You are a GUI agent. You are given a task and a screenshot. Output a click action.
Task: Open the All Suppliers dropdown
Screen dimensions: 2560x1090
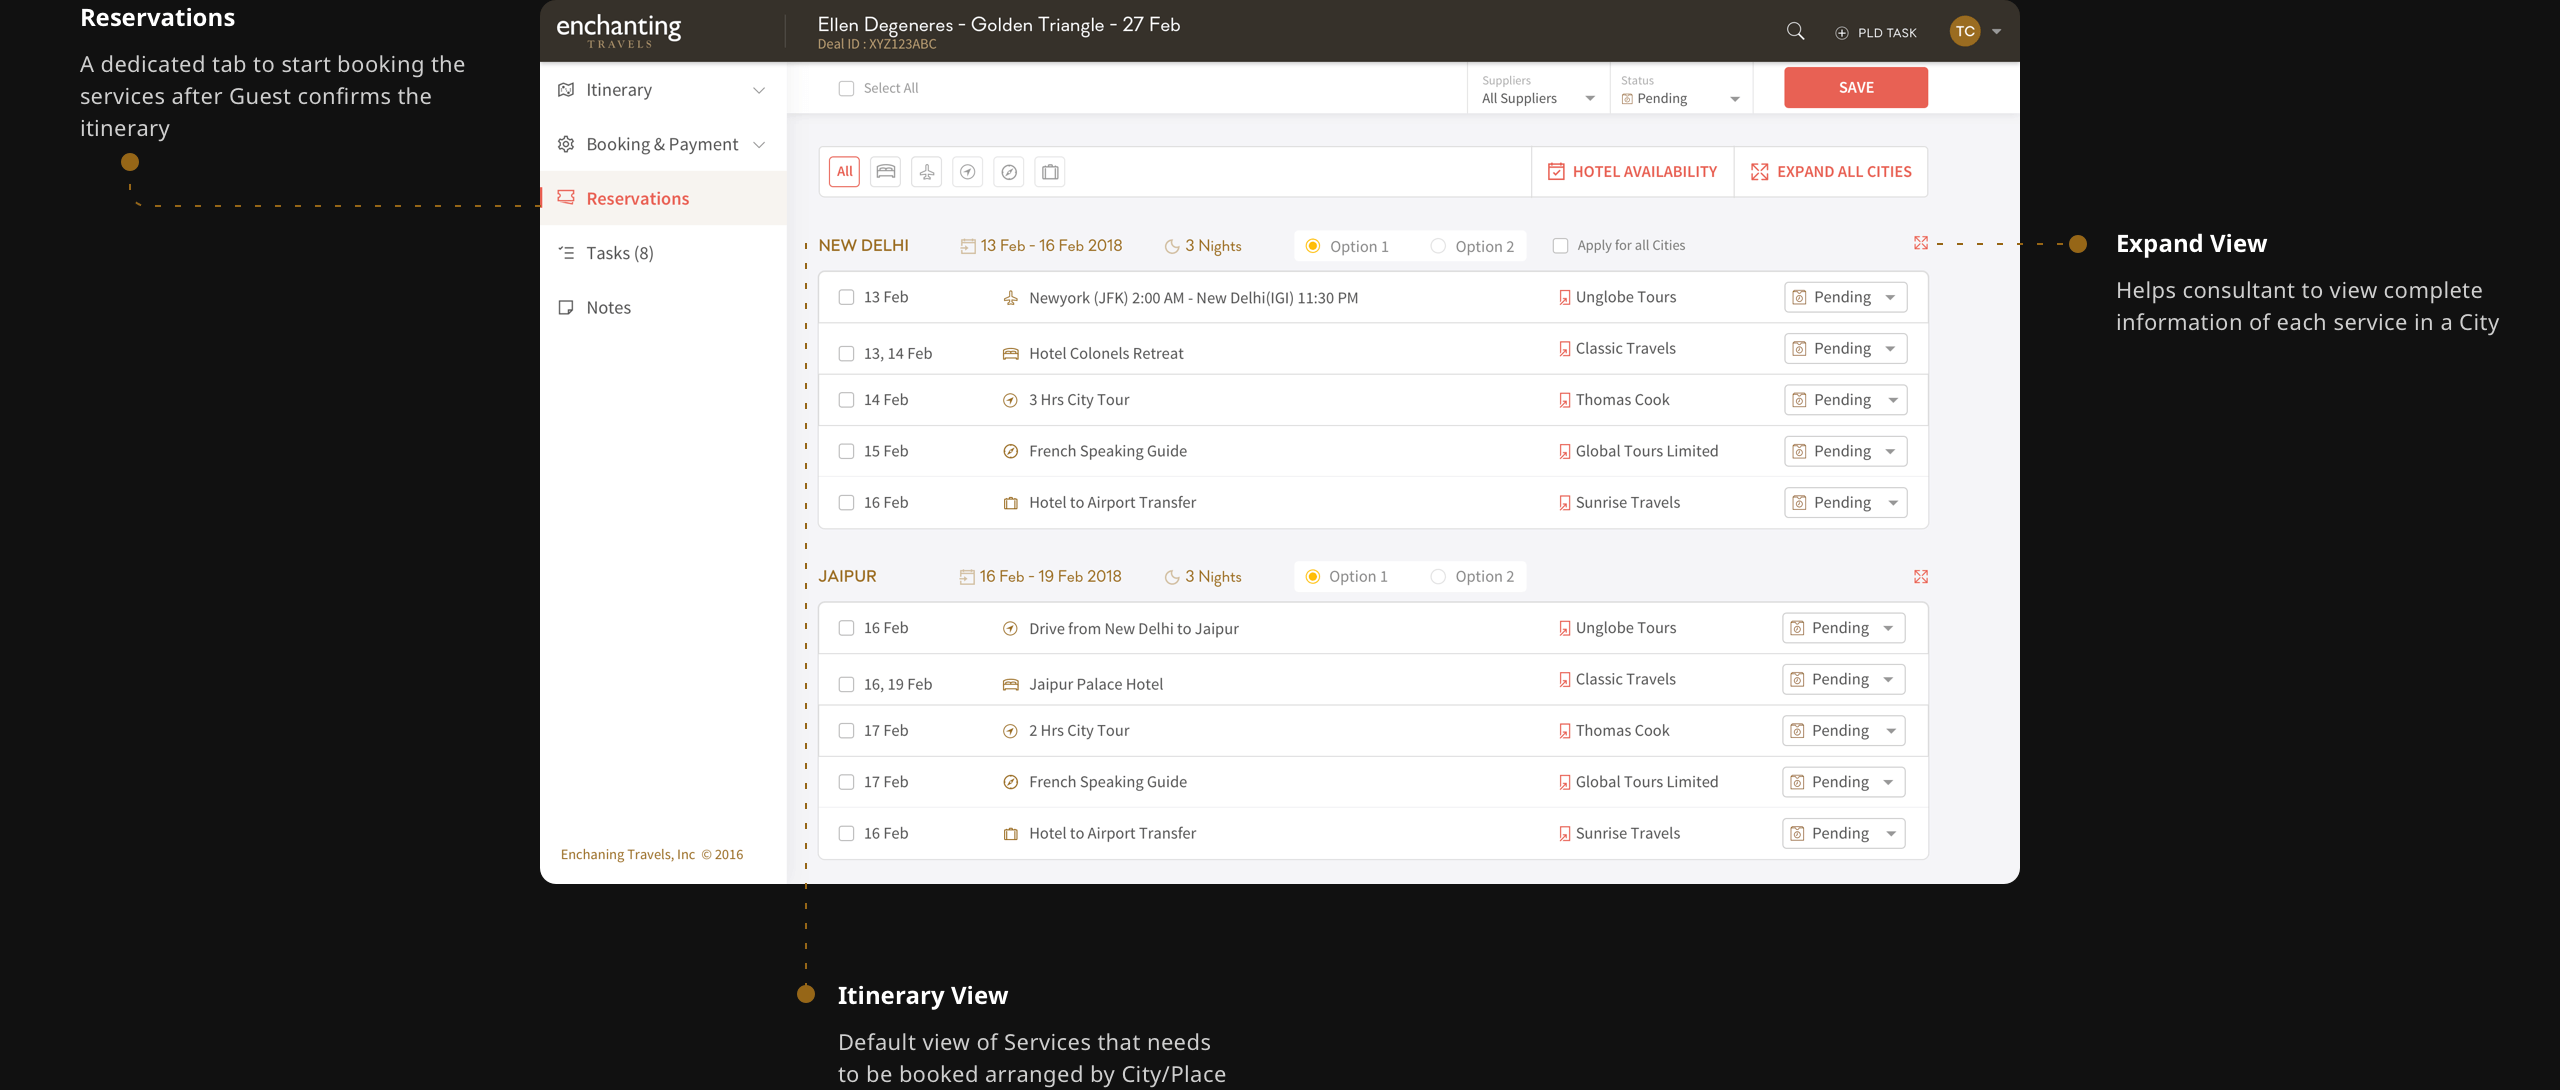[1538, 97]
